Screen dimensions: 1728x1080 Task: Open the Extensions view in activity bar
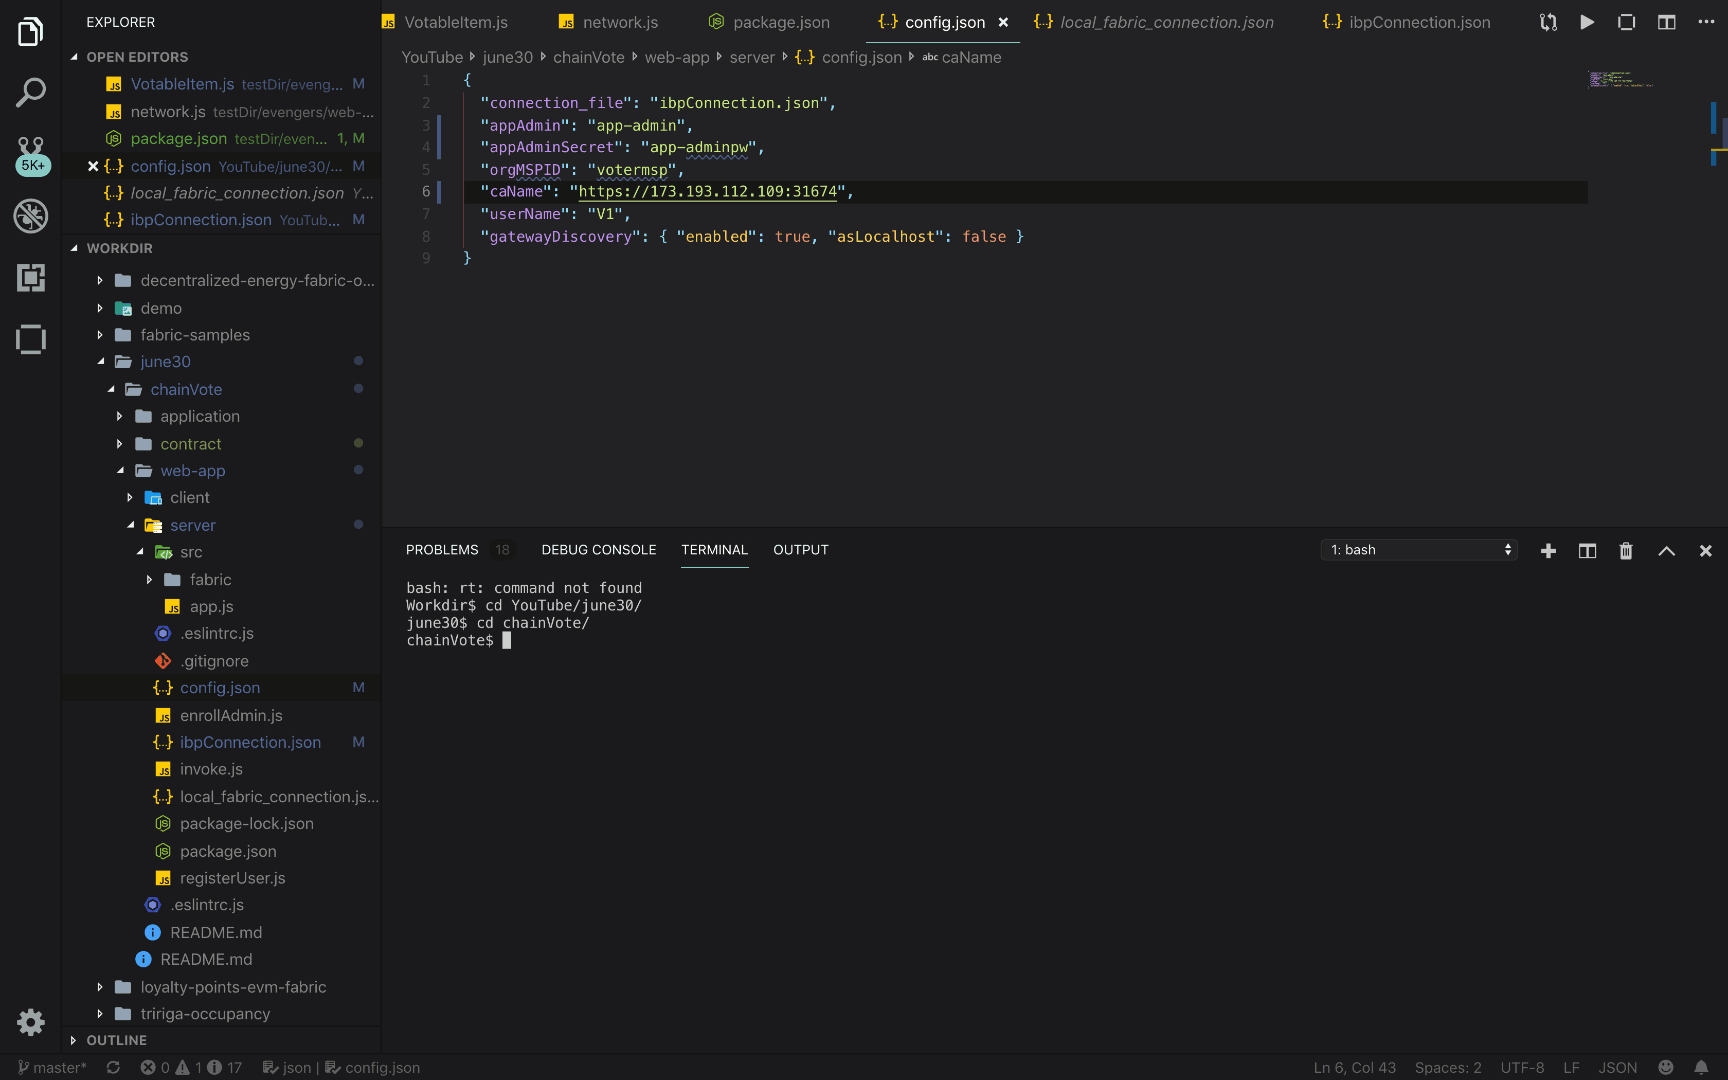tap(31, 278)
